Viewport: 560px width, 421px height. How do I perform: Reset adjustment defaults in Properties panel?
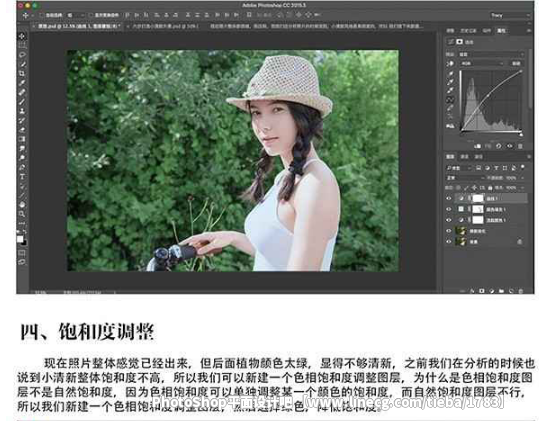point(499,146)
